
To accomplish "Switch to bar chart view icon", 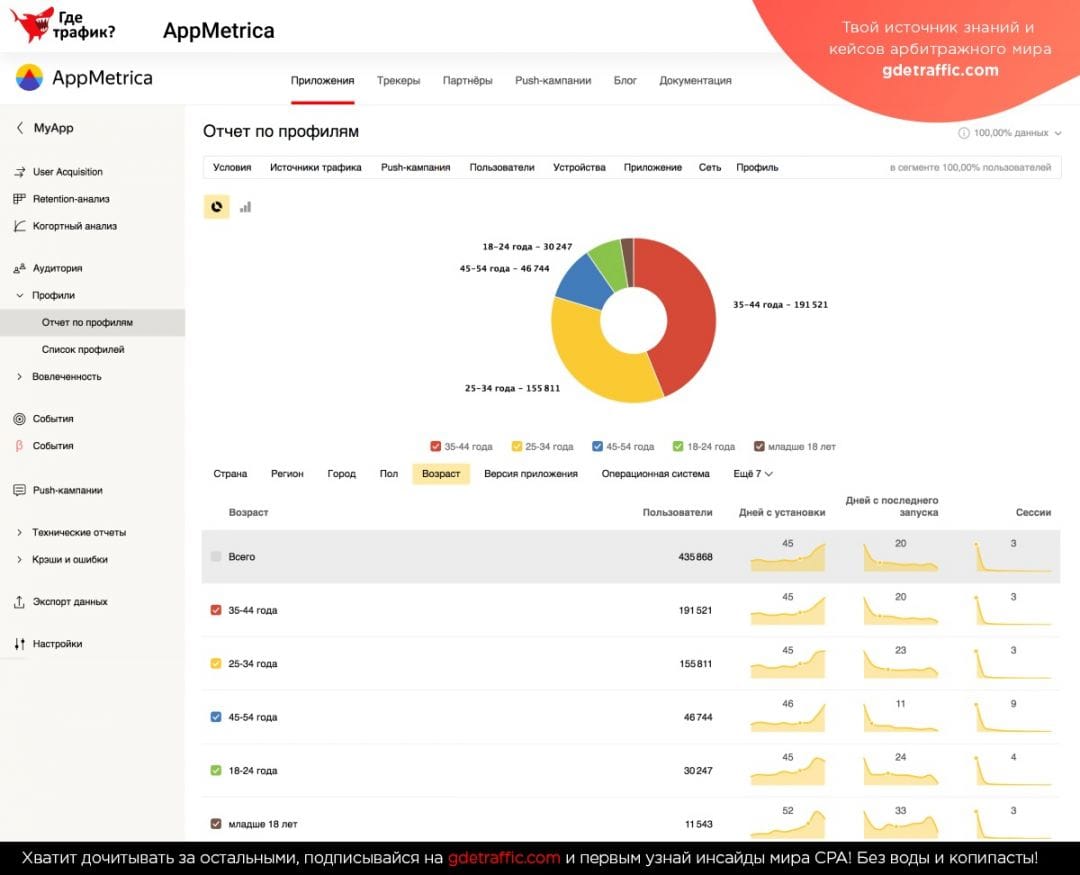I will point(245,207).
